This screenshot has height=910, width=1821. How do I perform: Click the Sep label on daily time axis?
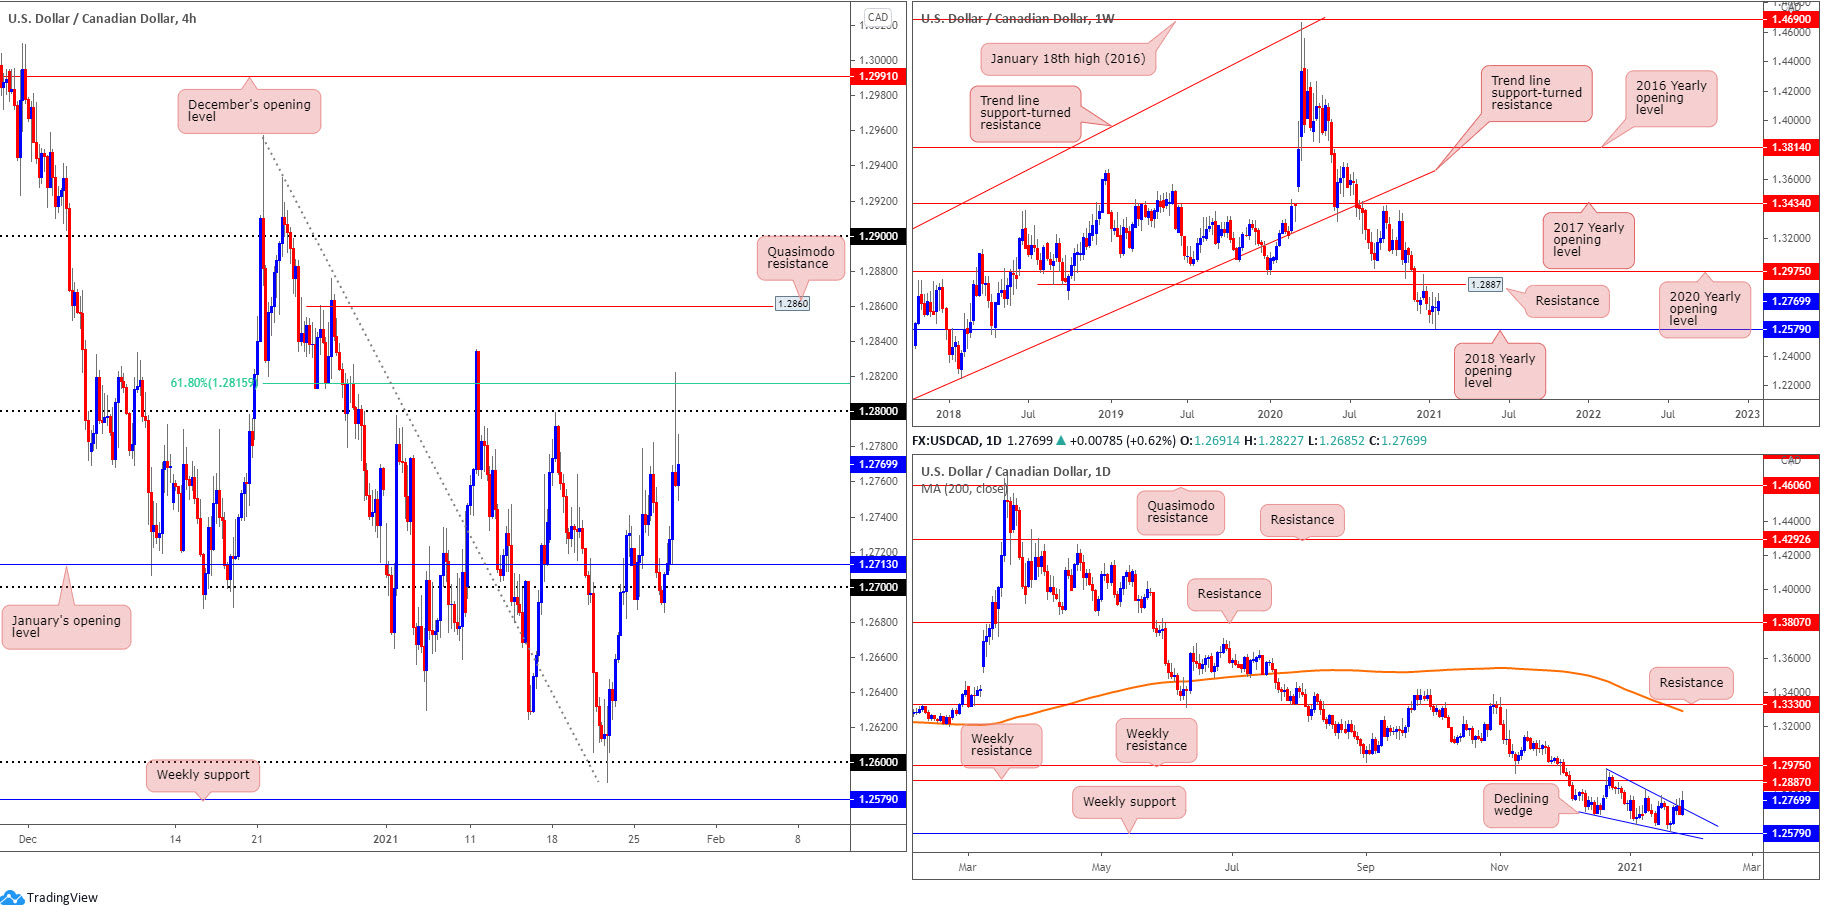coord(1365,867)
